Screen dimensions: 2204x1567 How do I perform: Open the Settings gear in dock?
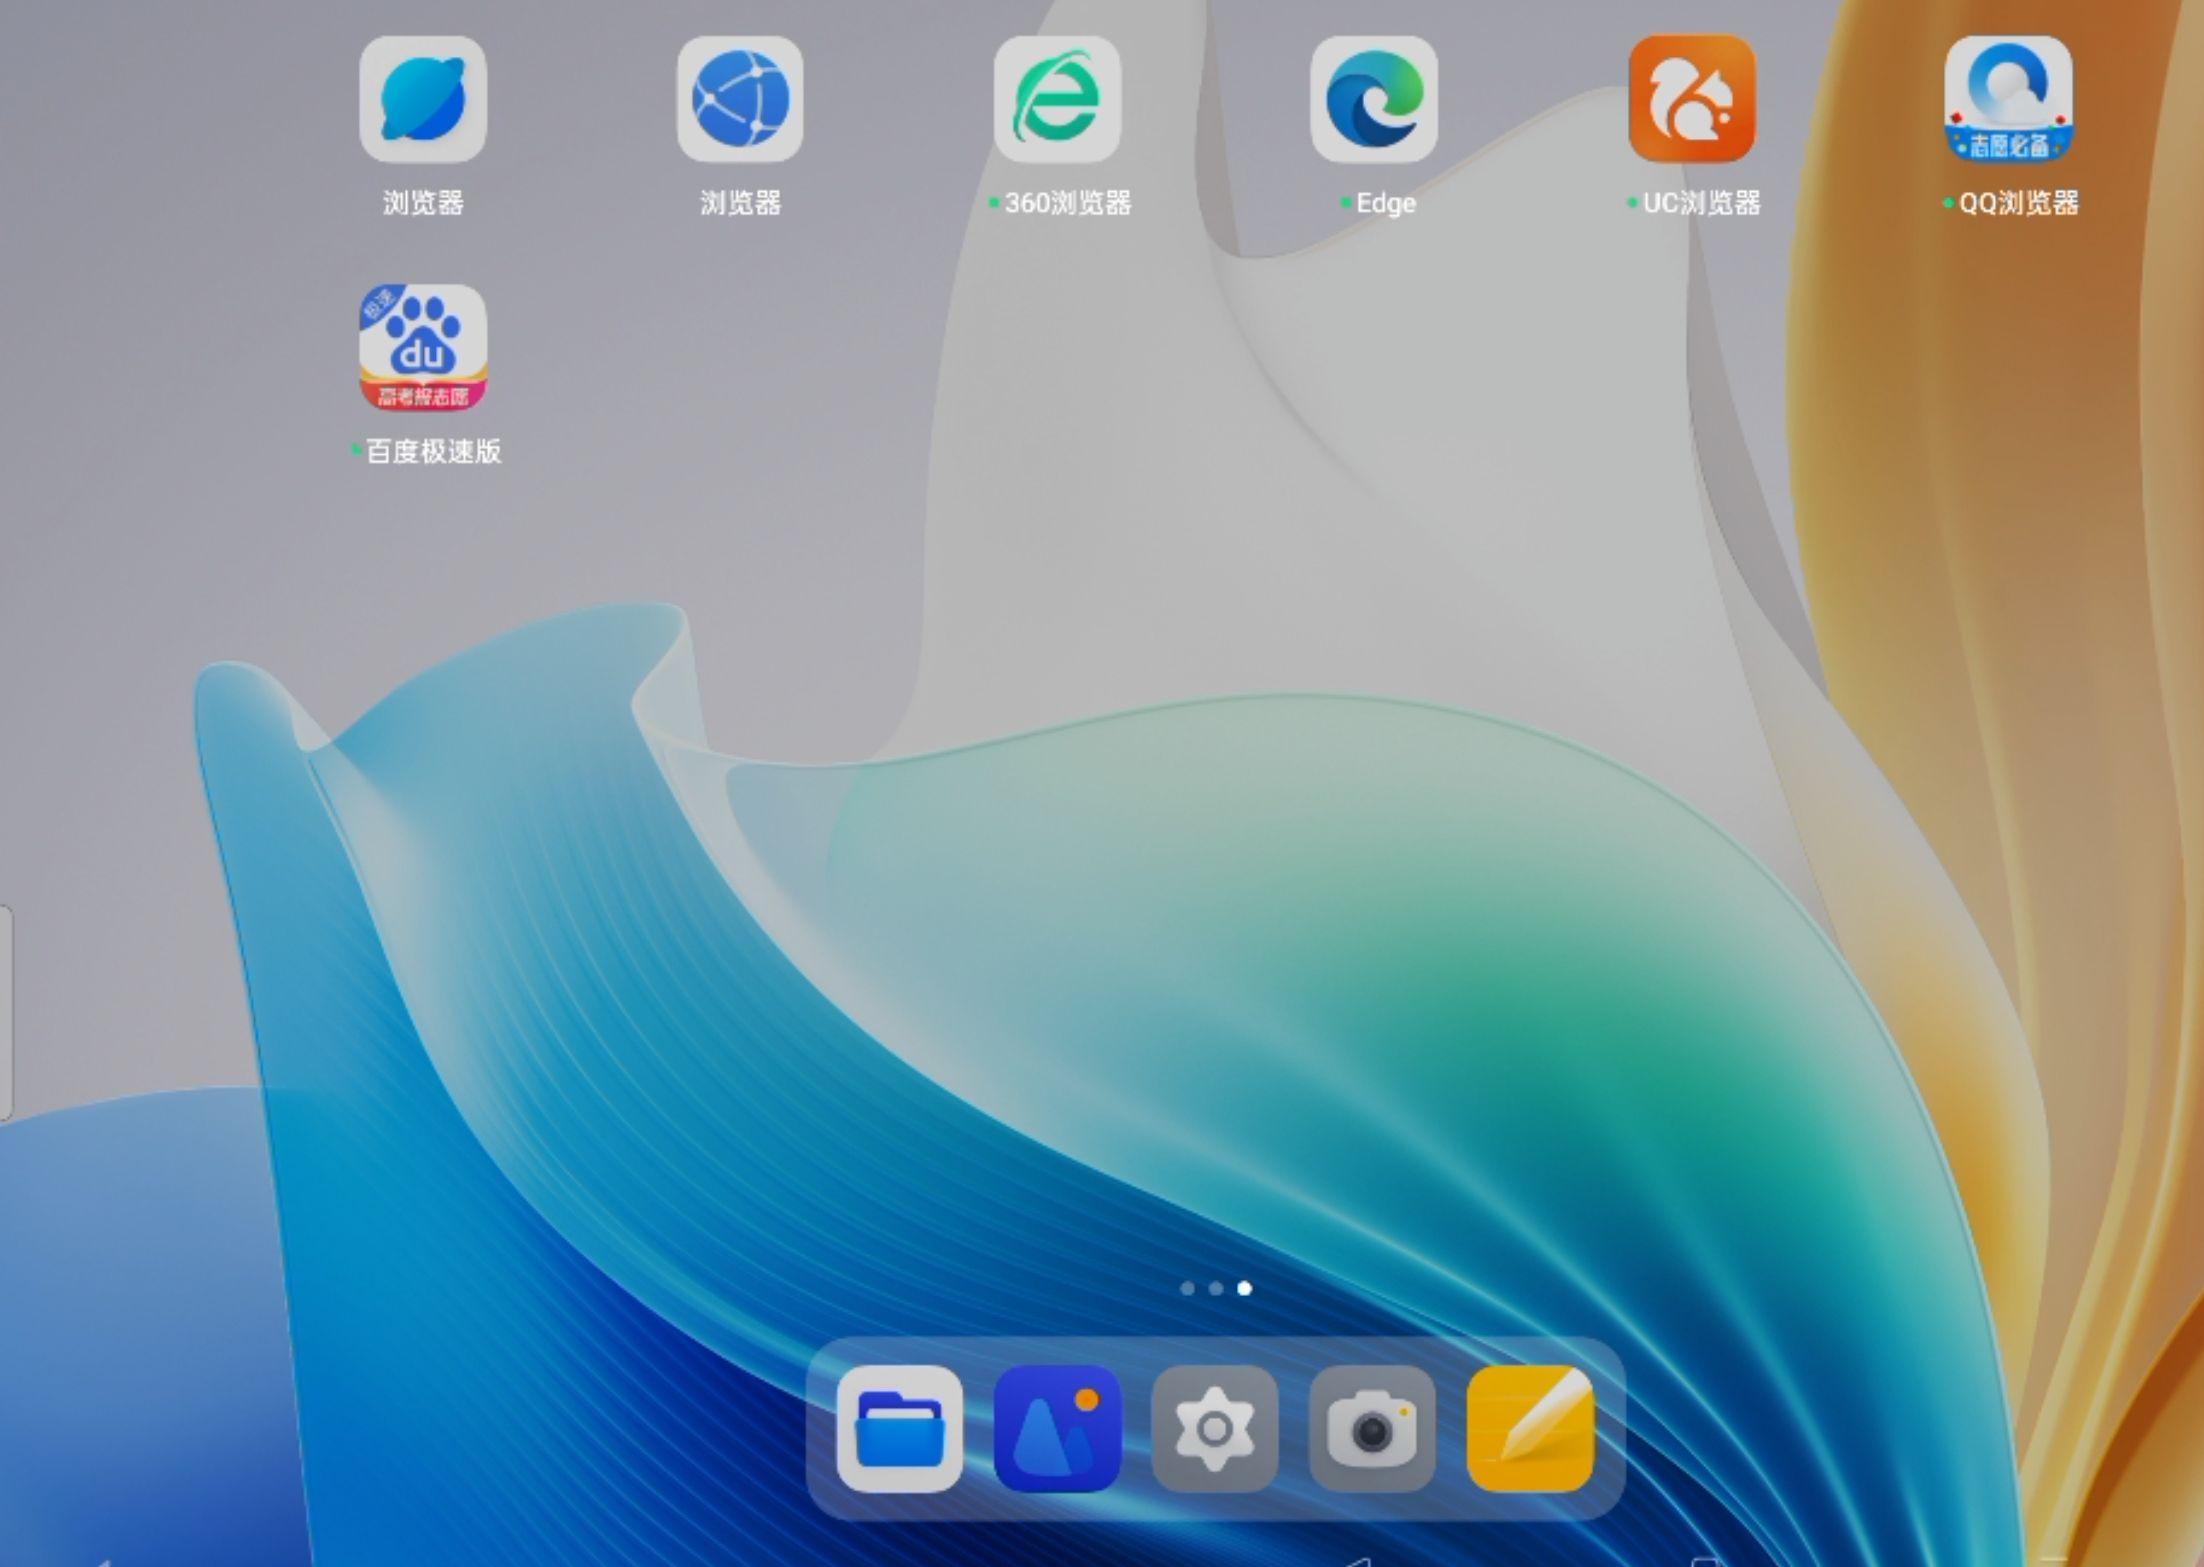(1214, 1428)
